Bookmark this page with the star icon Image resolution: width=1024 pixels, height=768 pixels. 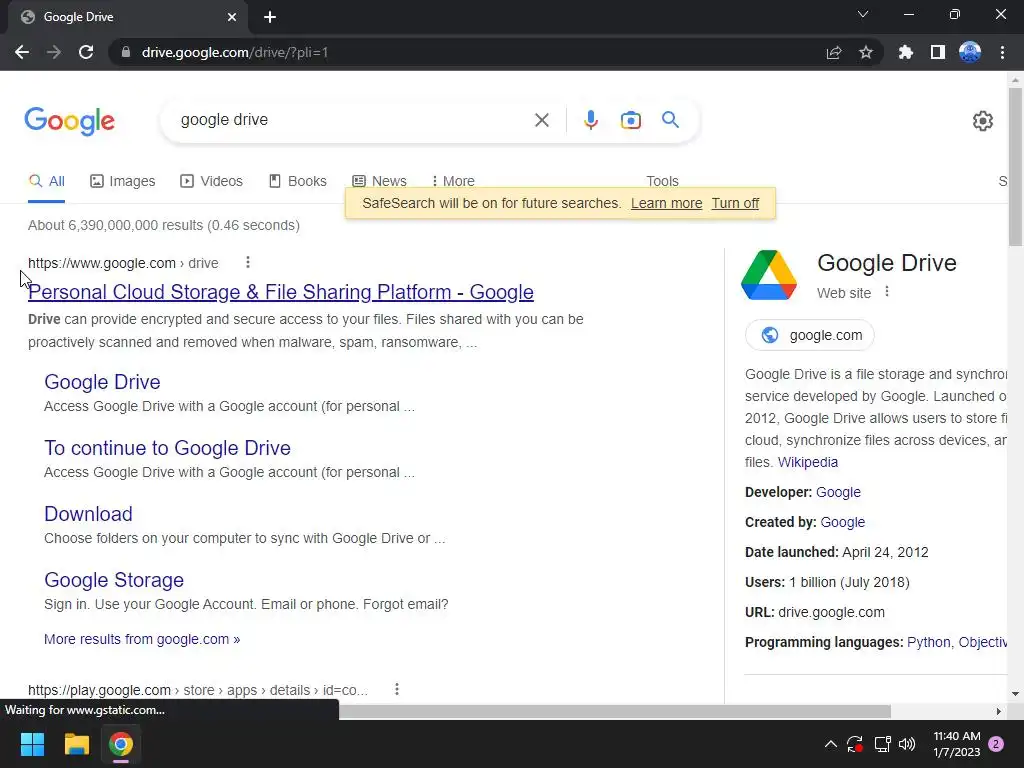[866, 52]
